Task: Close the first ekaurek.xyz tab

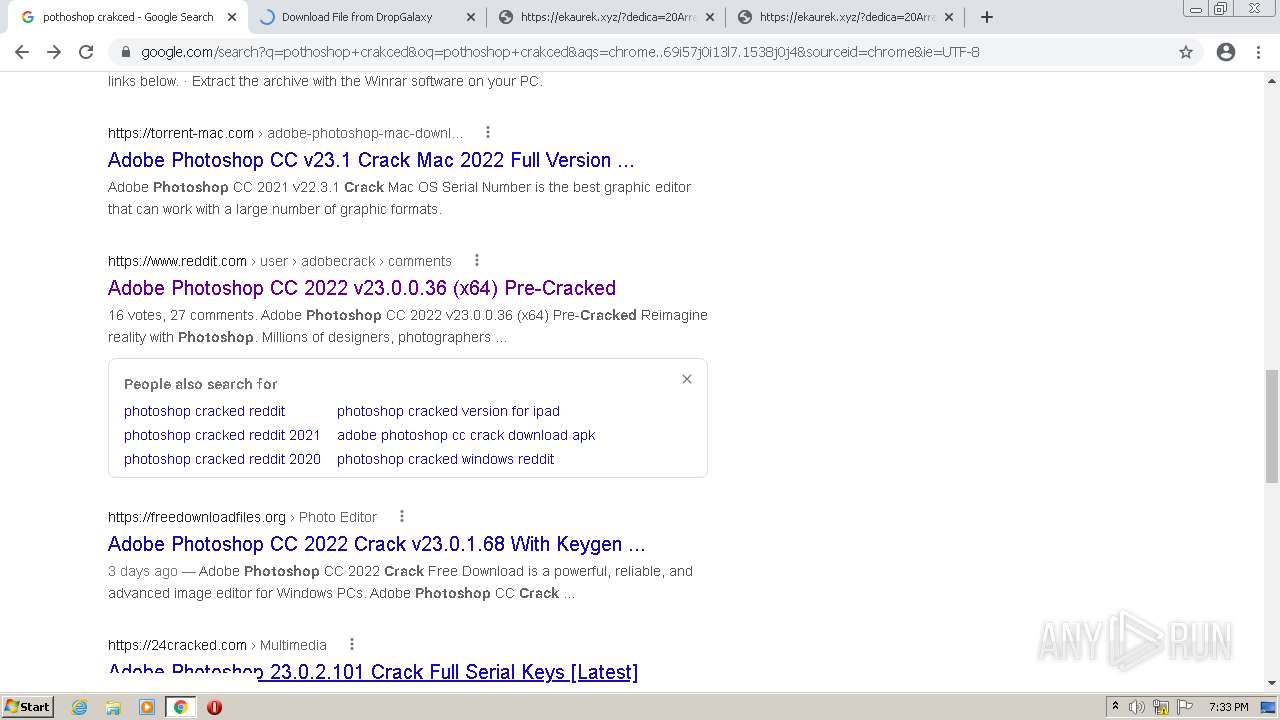Action: (710, 17)
